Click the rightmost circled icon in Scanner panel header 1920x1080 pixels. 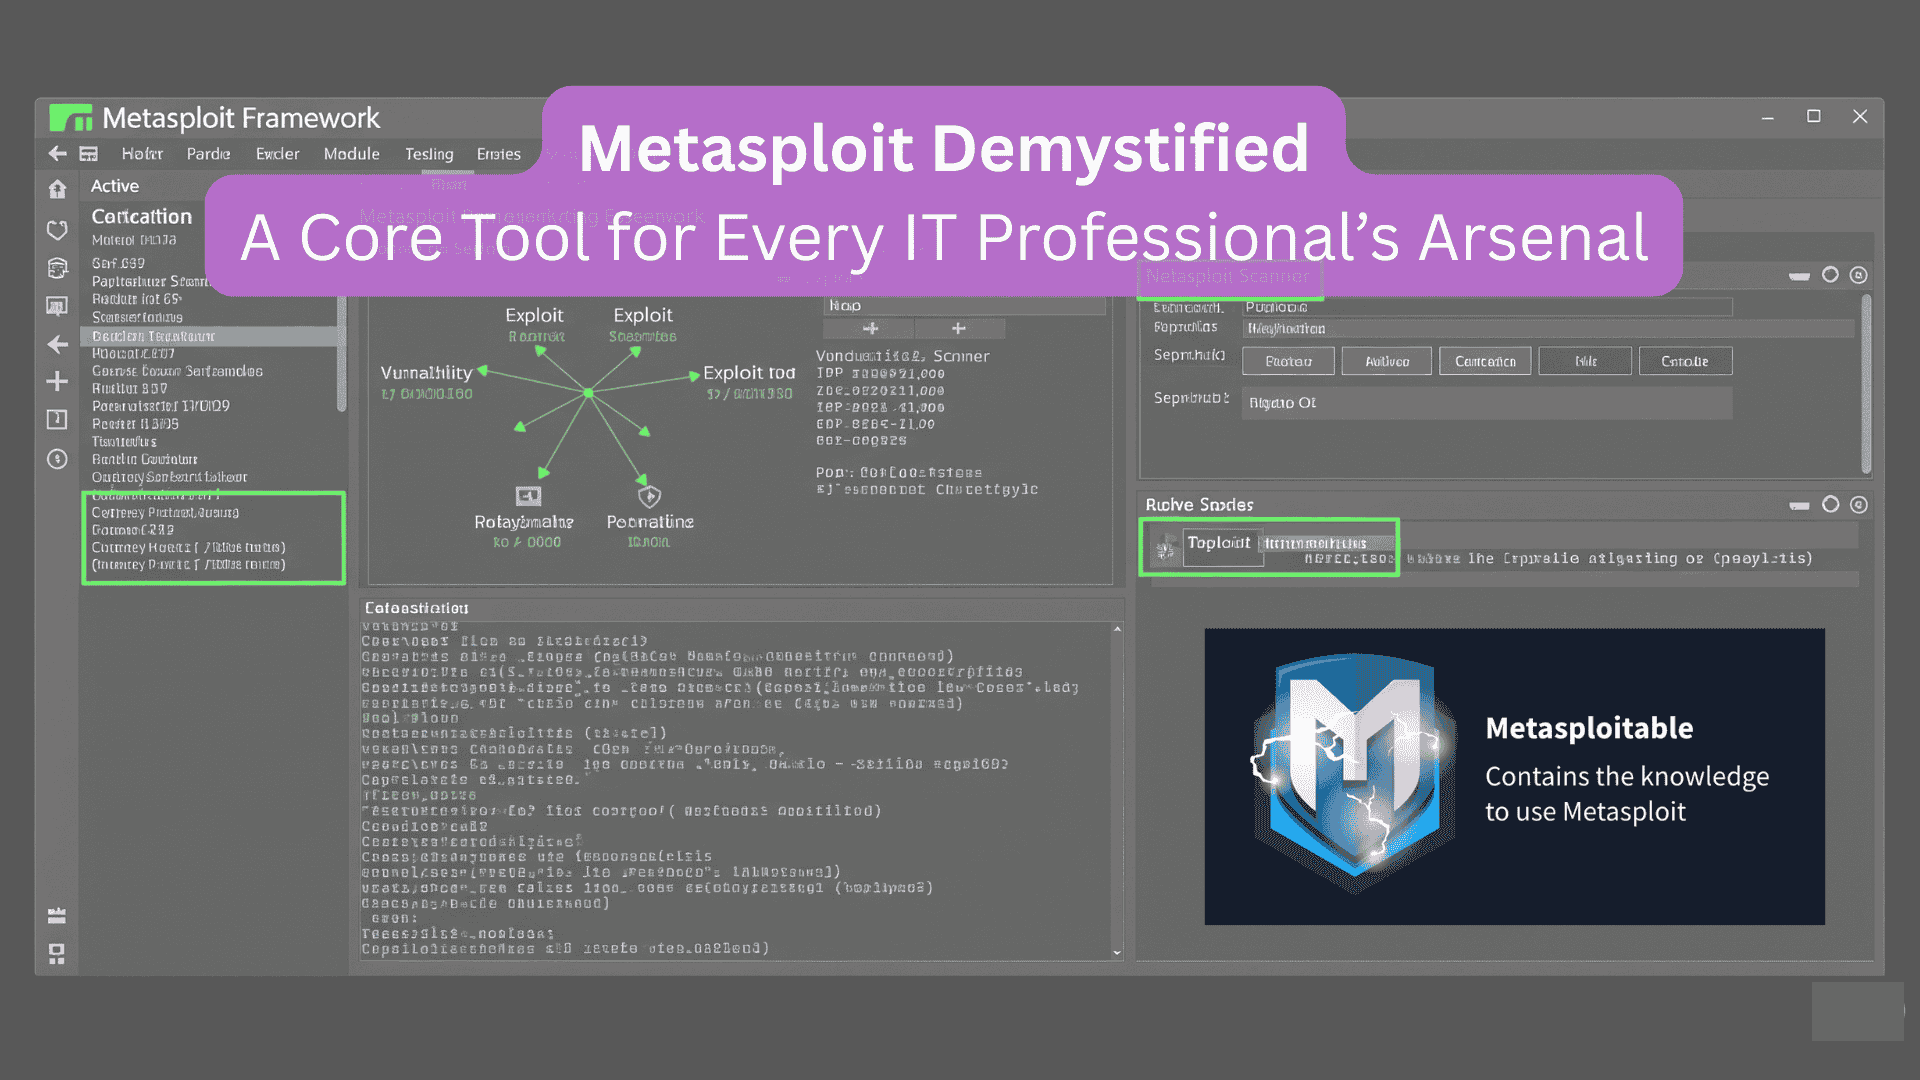click(1858, 275)
